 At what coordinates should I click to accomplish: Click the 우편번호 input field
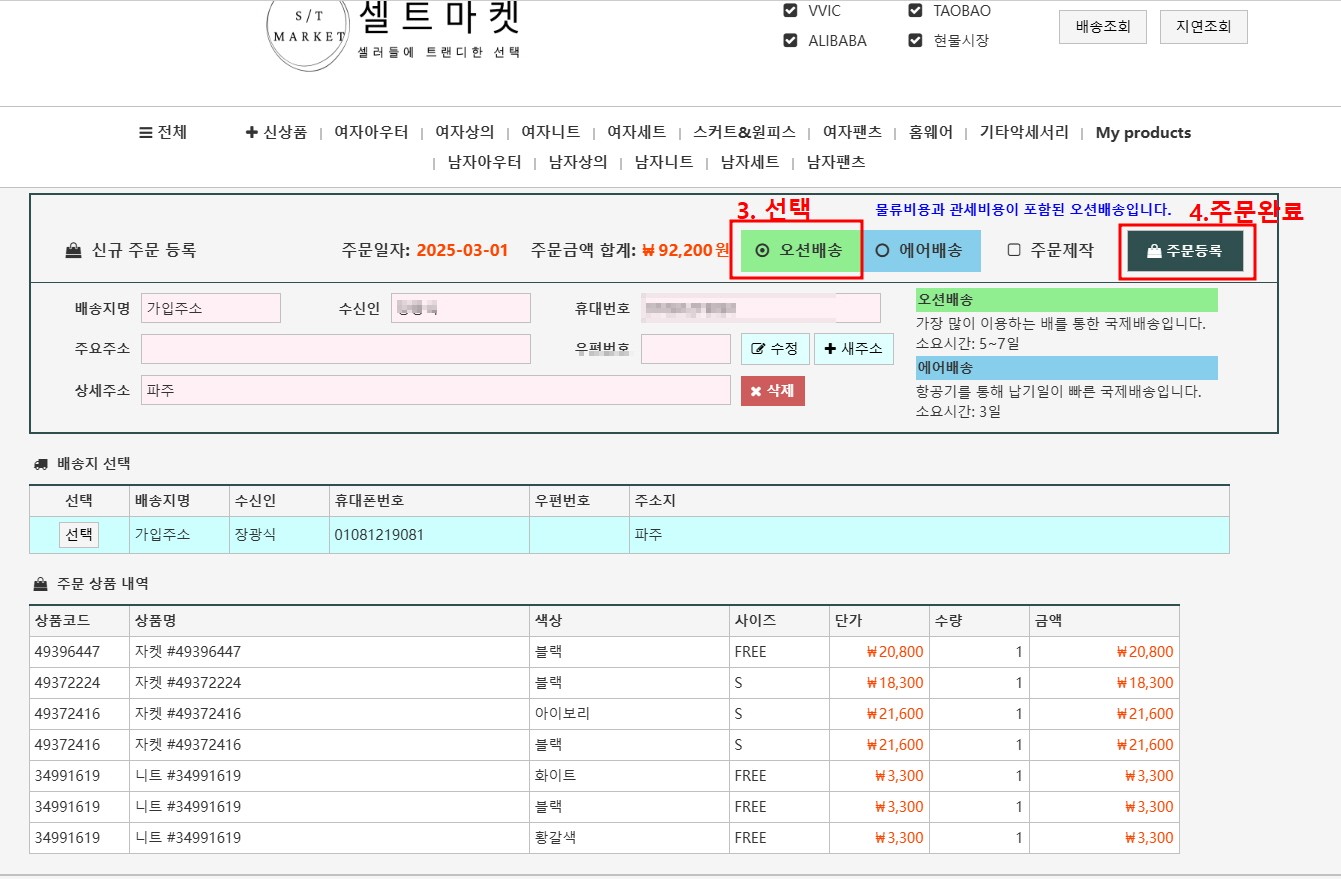(x=686, y=349)
